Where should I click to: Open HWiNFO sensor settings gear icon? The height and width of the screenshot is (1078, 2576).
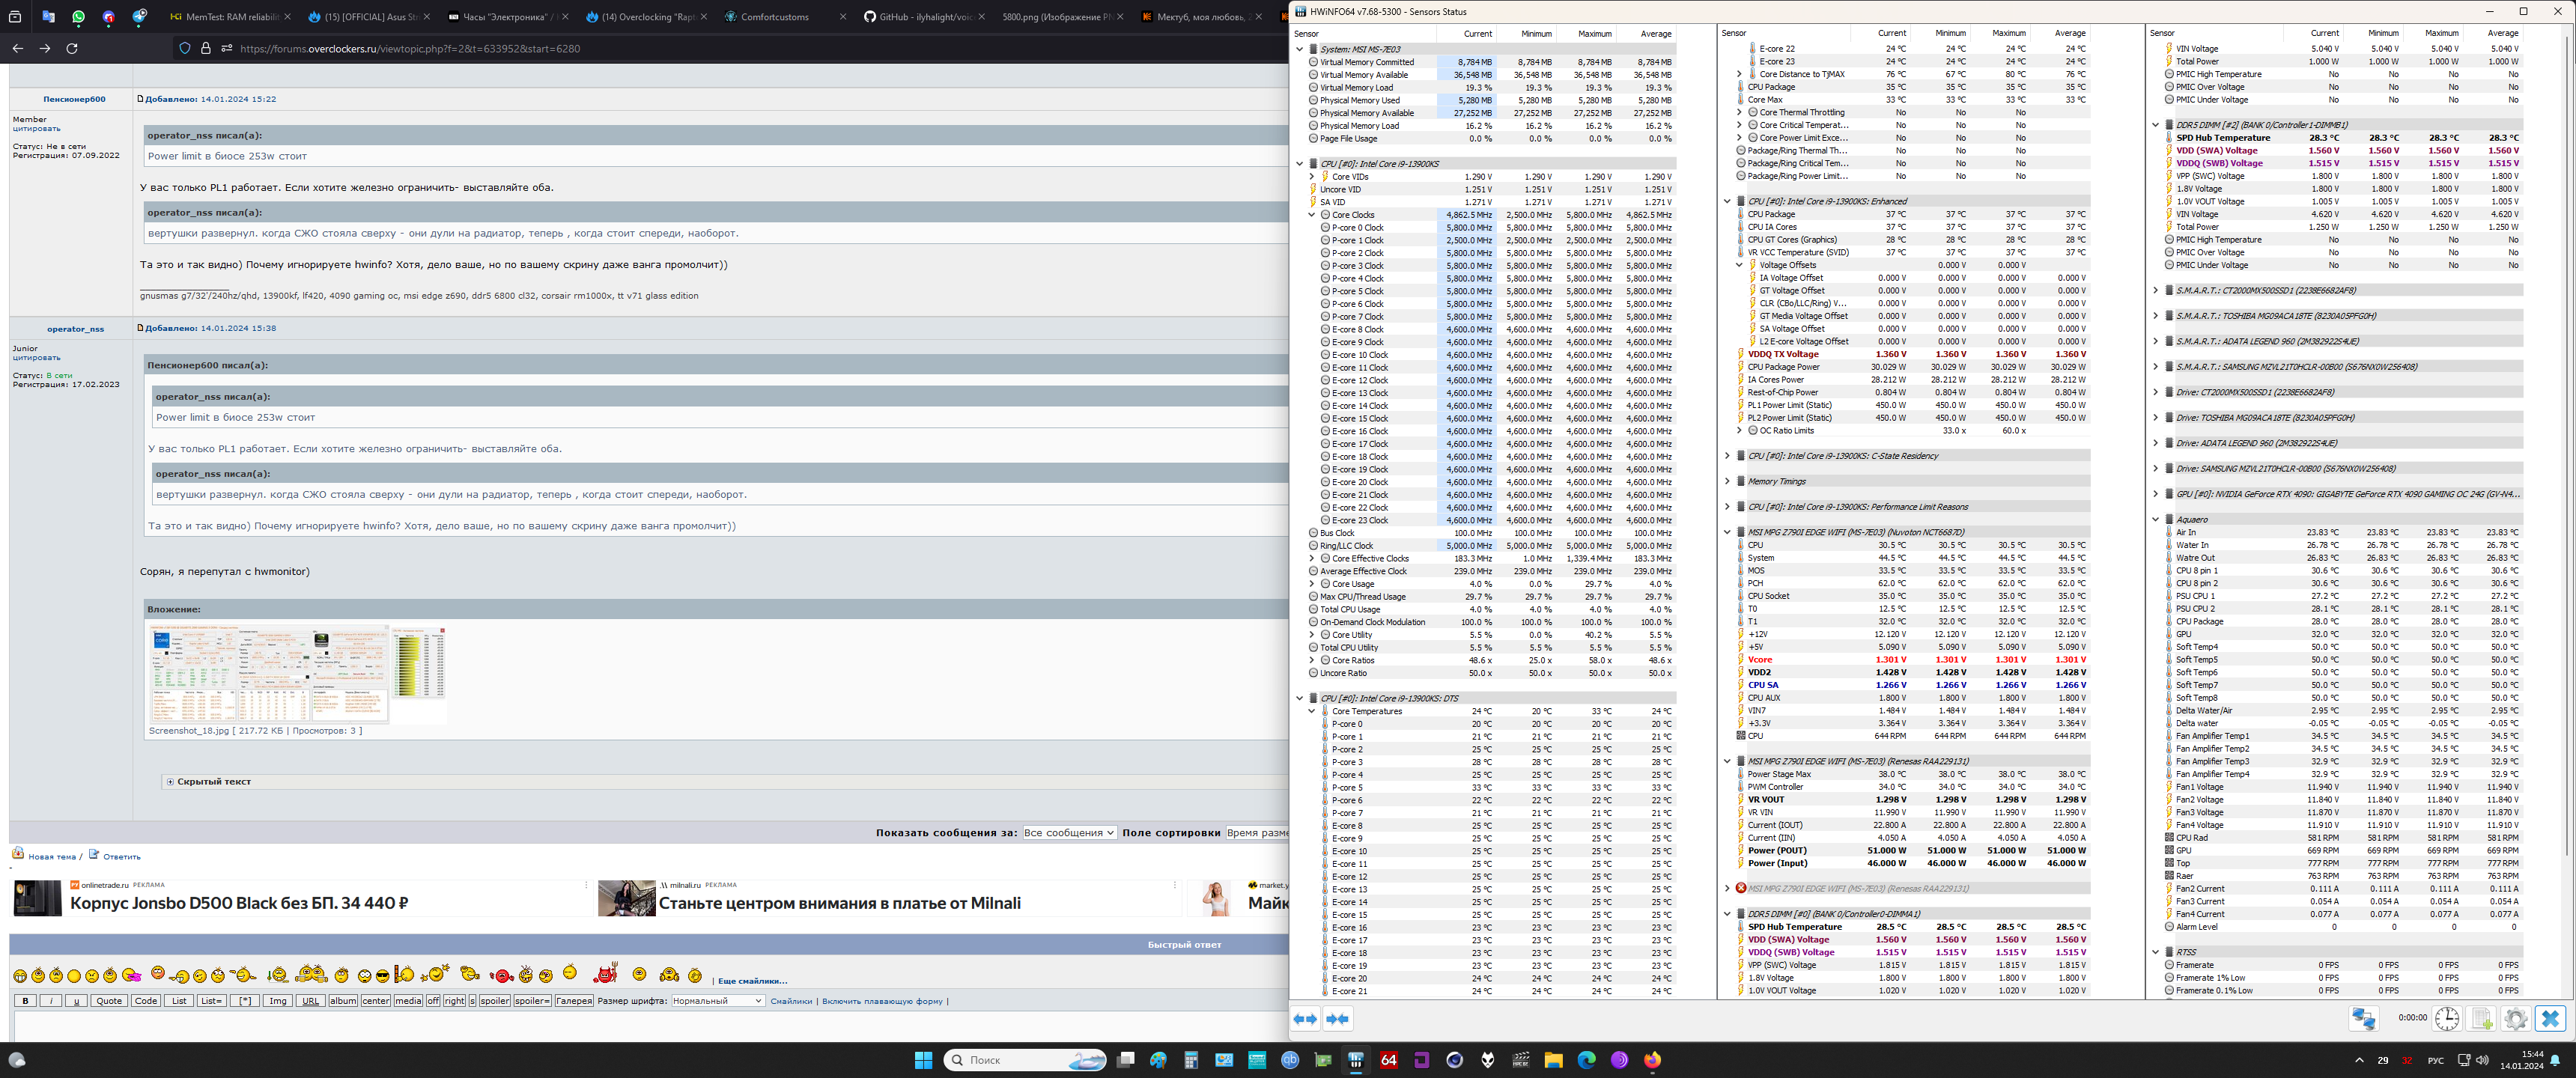tap(2516, 1018)
